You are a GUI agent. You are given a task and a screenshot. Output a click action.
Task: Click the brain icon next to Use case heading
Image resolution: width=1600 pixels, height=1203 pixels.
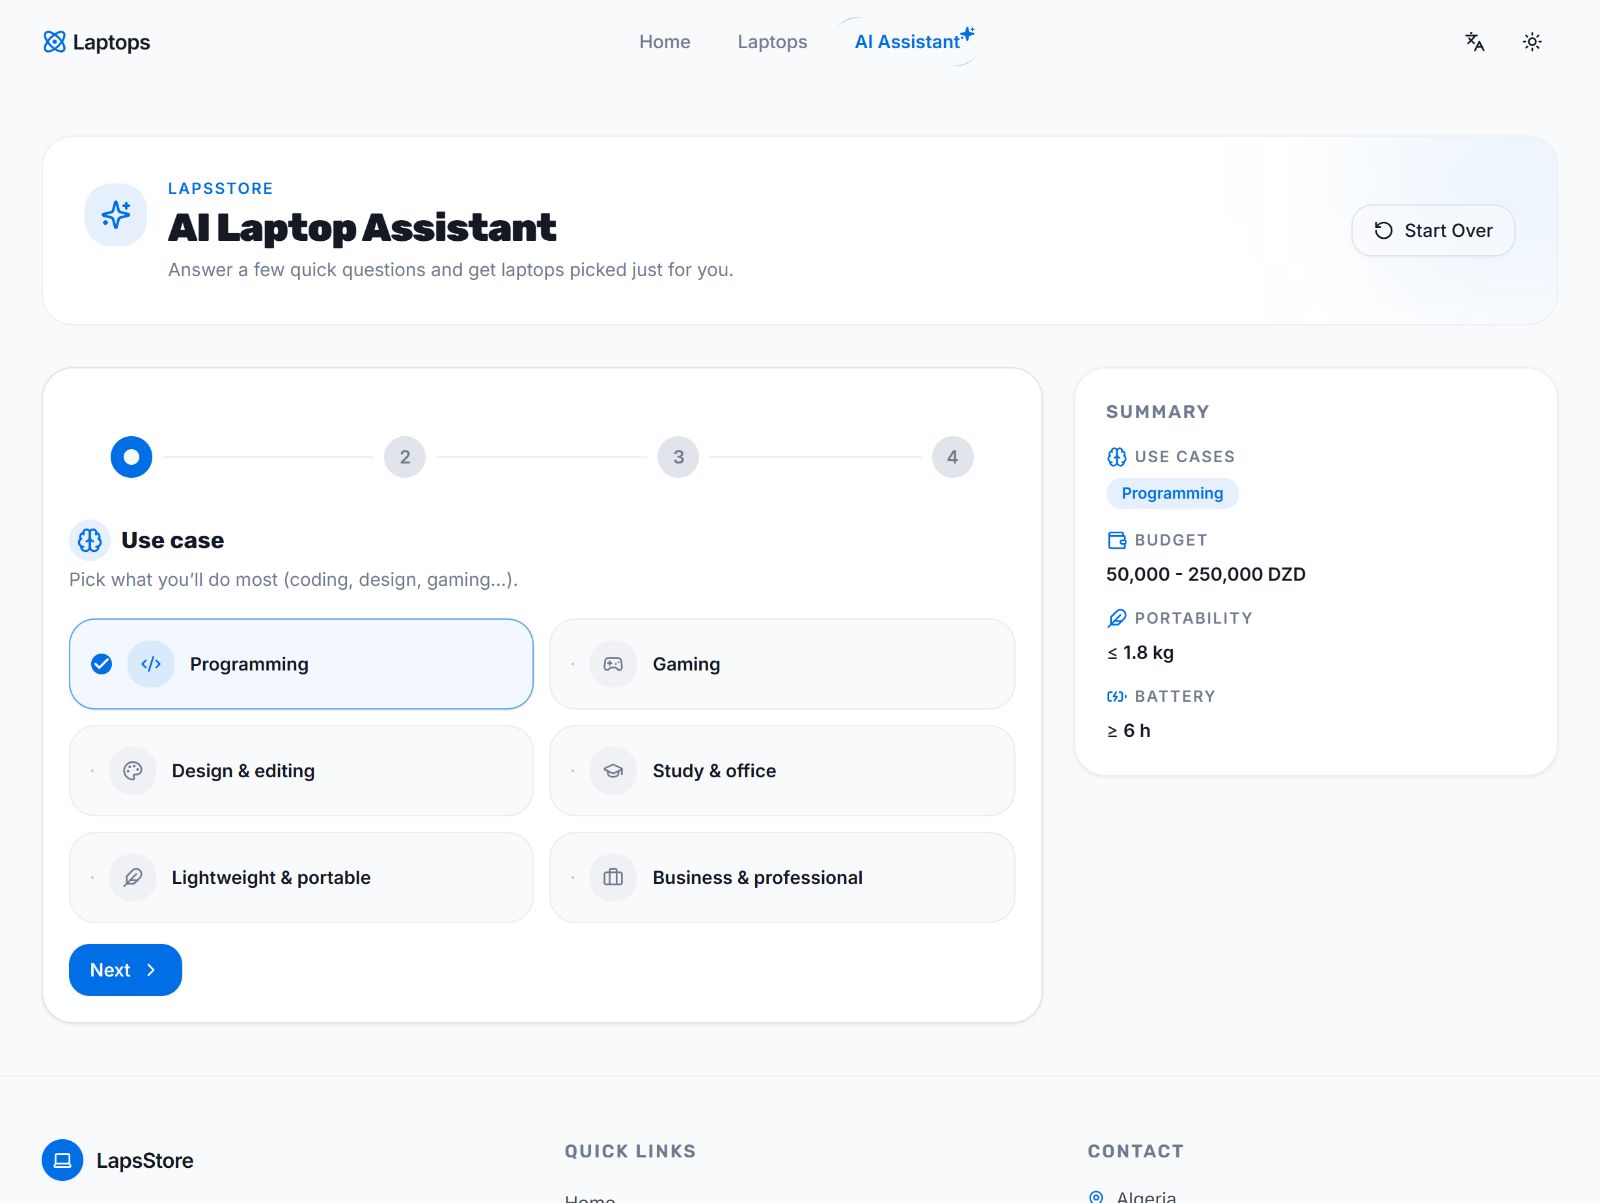pos(90,540)
